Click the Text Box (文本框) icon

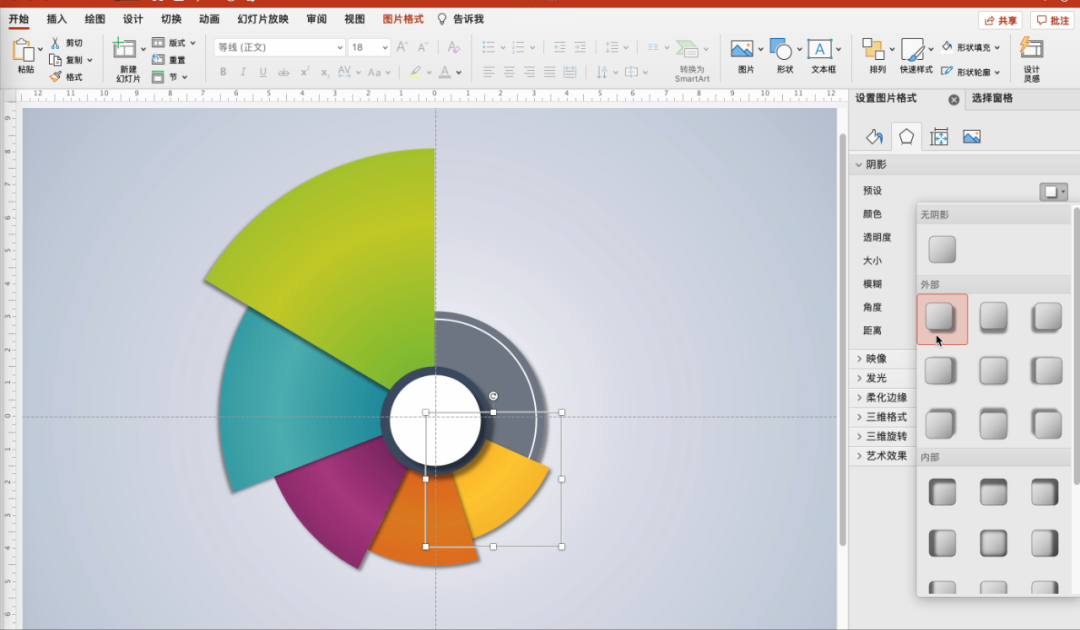pos(820,49)
